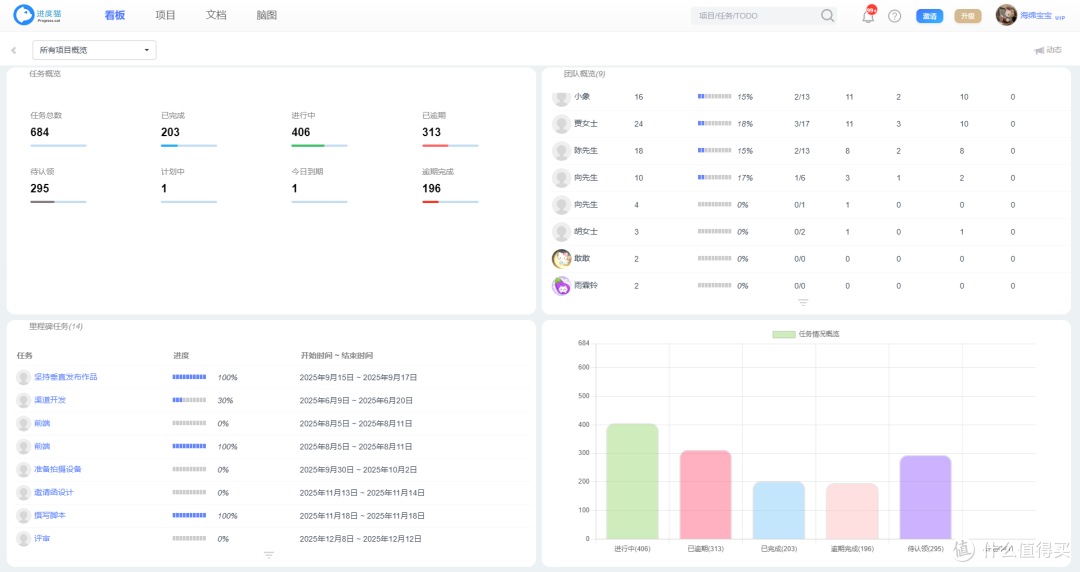The height and width of the screenshot is (572, 1080).
Task: Click 小象's avatar in team overview
Action: [x=561, y=97]
